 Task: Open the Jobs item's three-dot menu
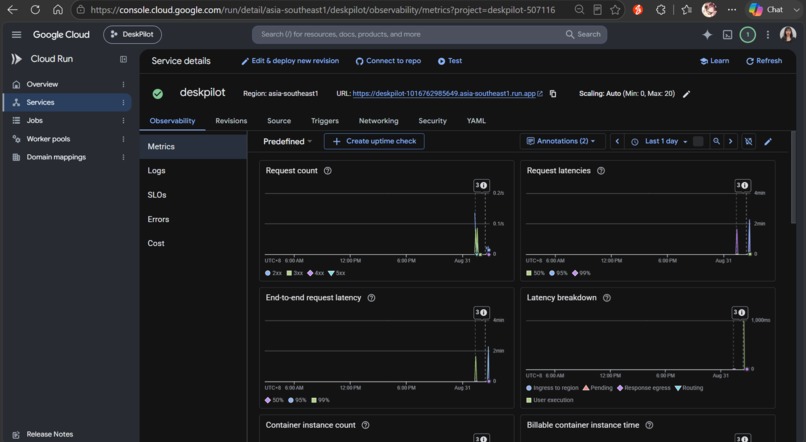click(x=123, y=121)
